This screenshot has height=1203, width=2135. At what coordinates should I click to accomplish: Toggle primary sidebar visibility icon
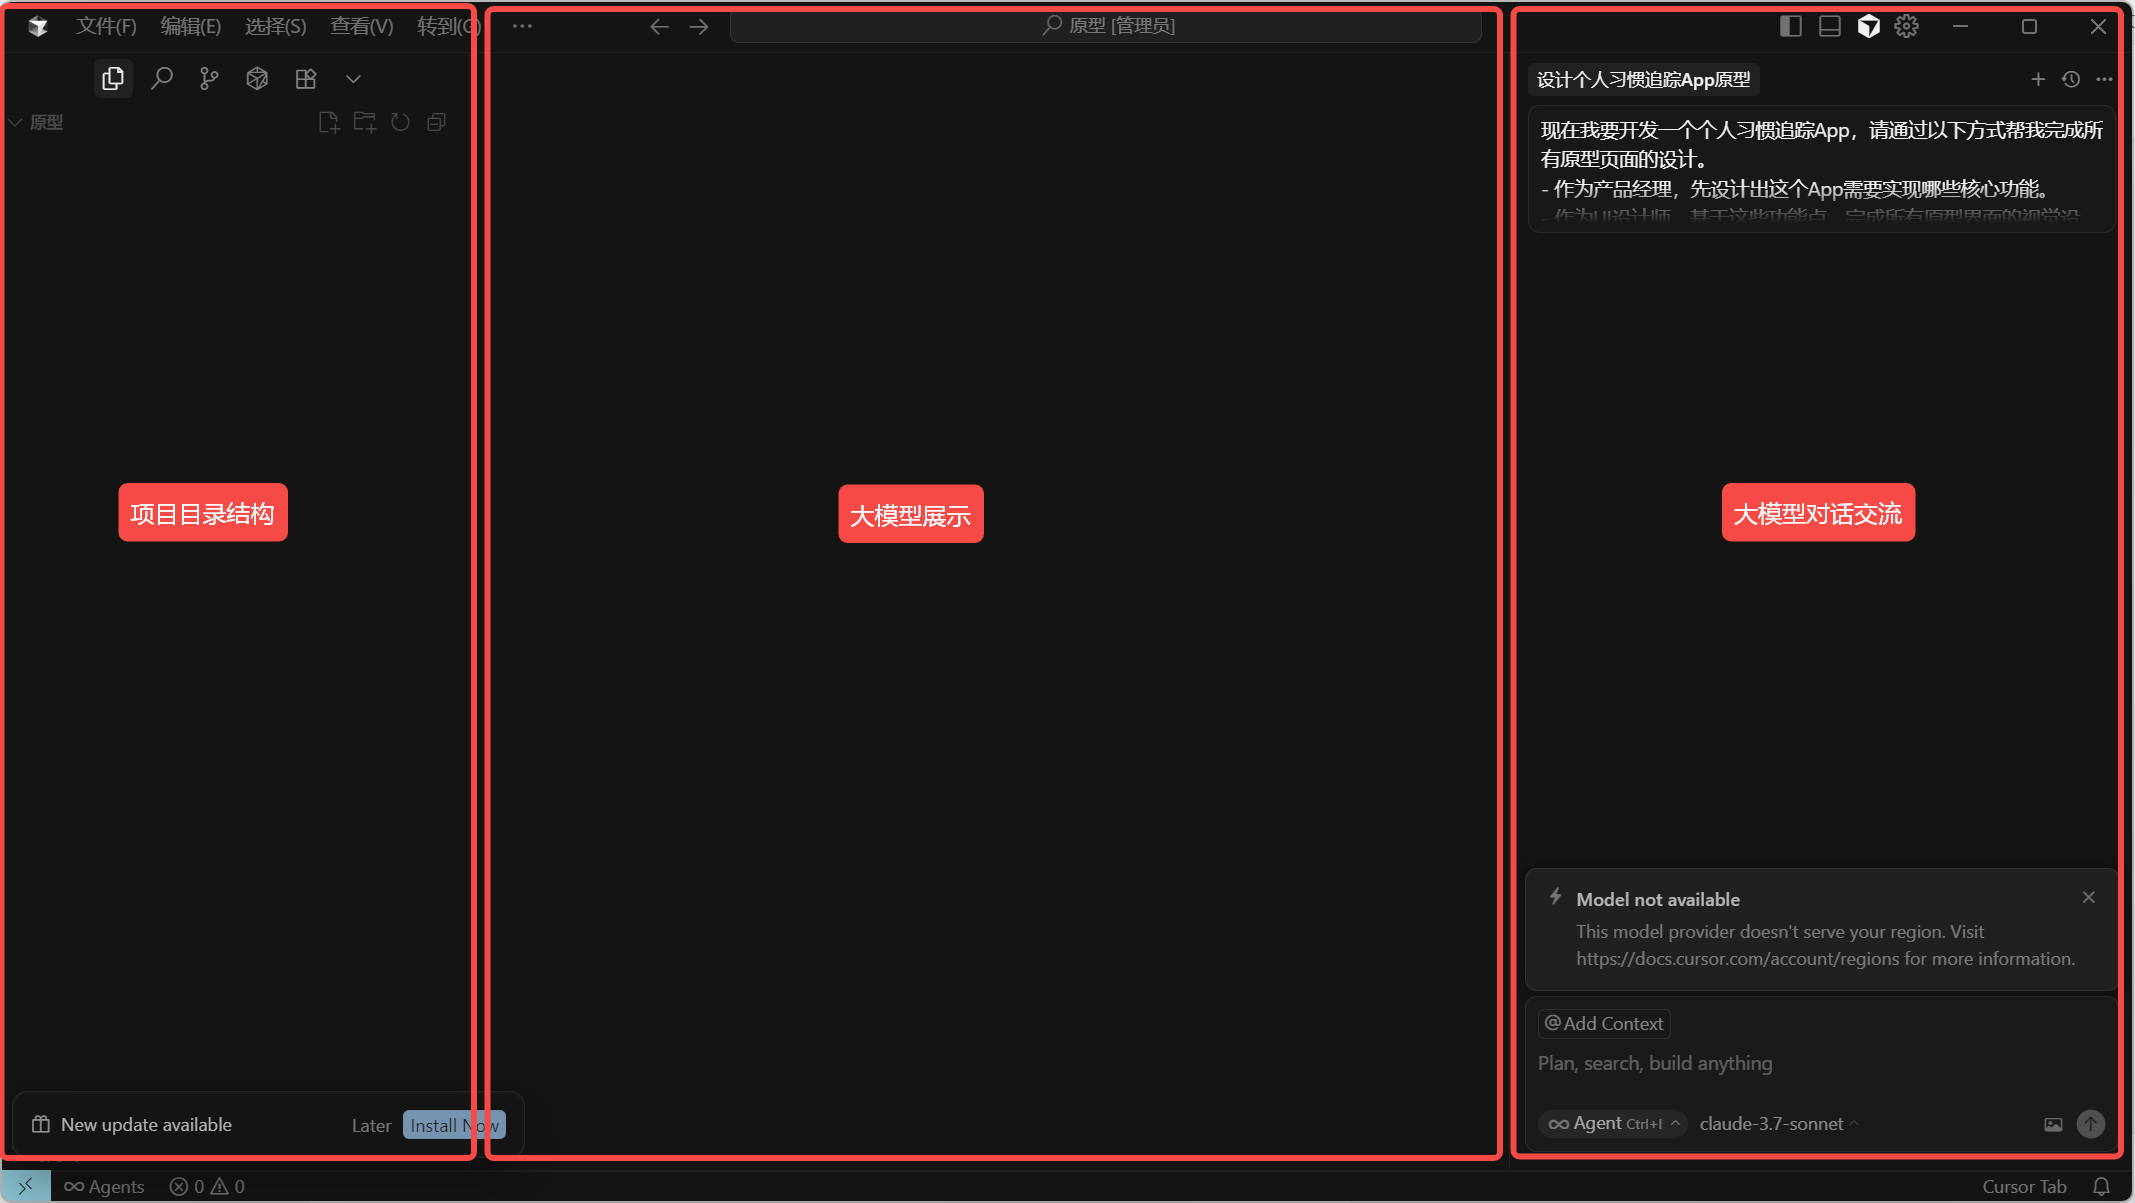click(x=1790, y=26)
